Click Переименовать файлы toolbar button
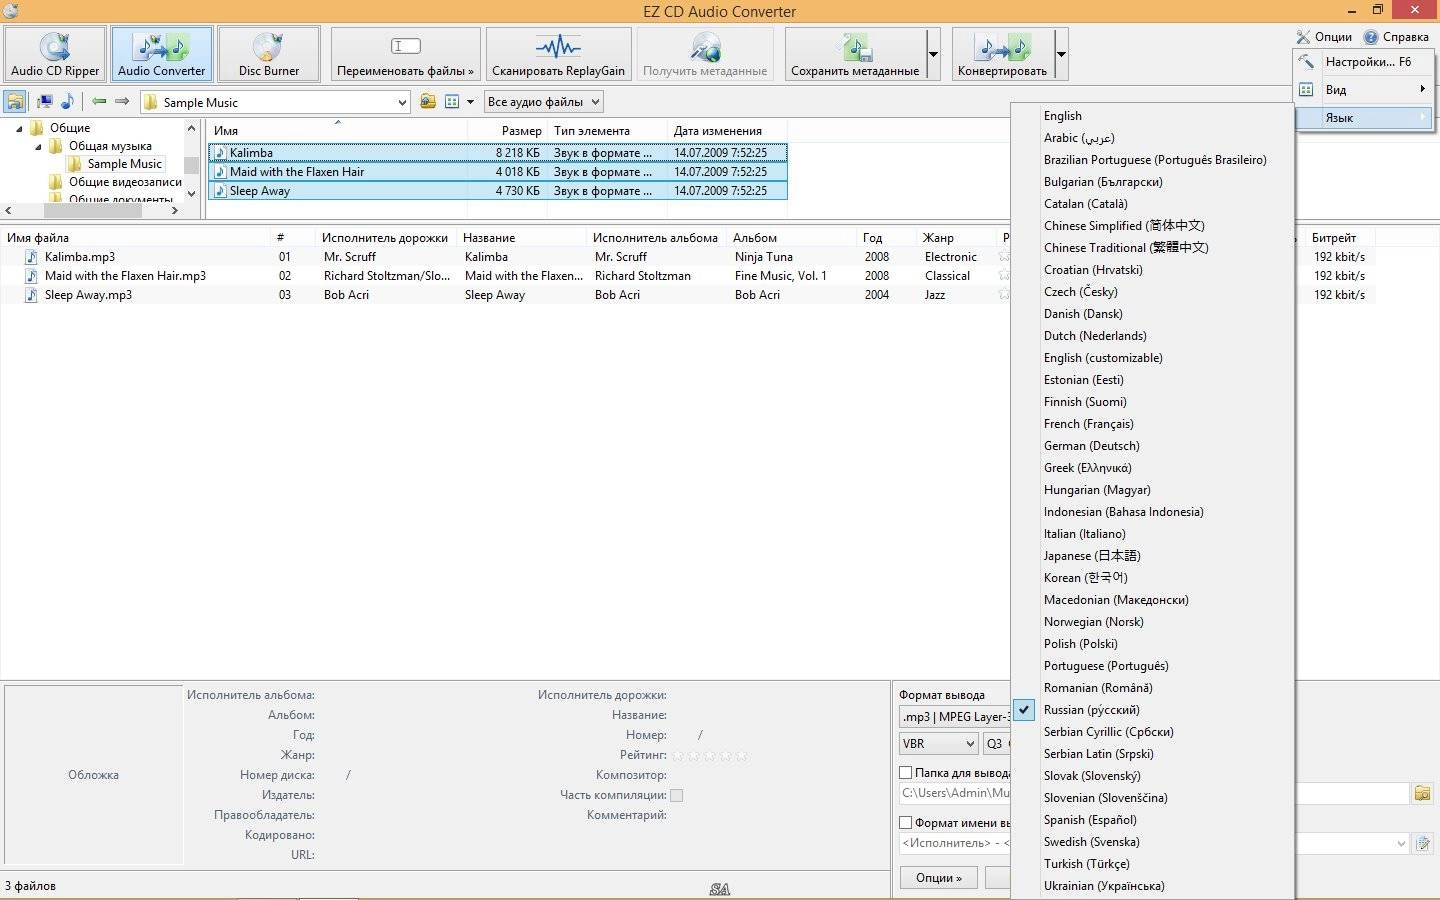This screenshot has height=900, width=1440. [405, 54]
